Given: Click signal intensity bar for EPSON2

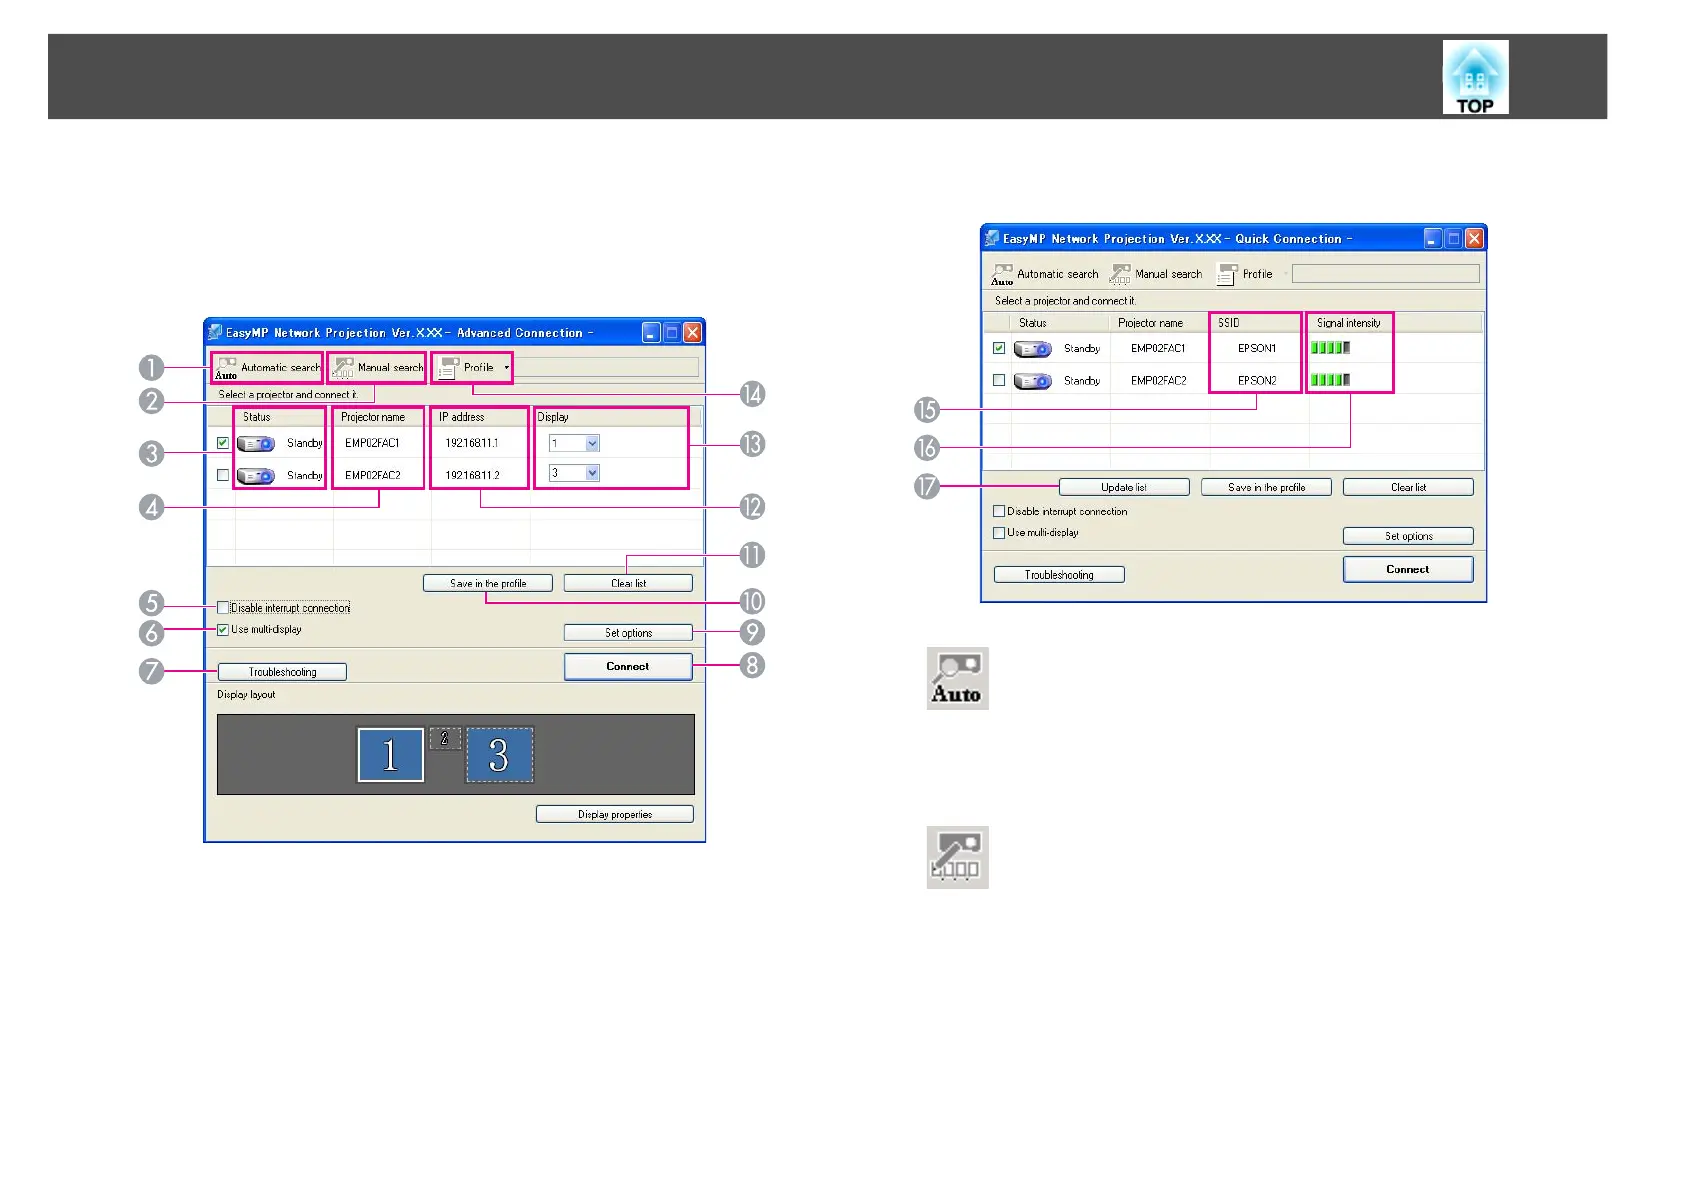Looking at the screenshot, I should pyautogui.click(x=1331, y=380).
